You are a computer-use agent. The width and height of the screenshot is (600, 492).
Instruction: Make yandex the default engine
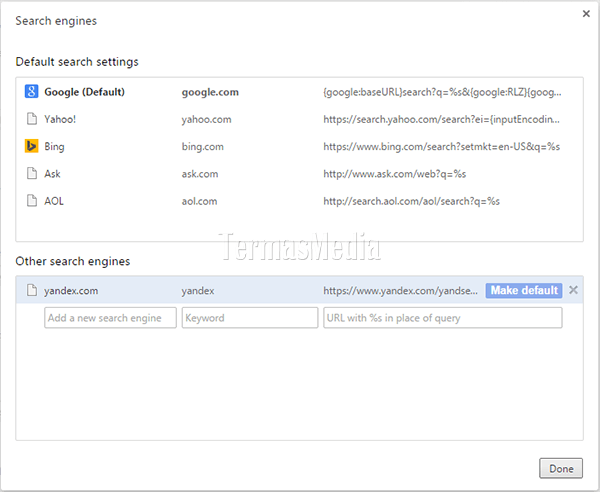(x=524, y=290)
